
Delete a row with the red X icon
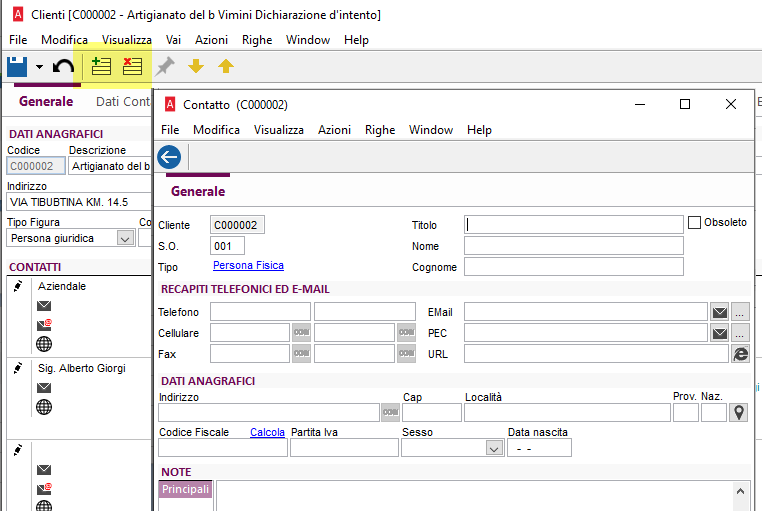[132, 66]
